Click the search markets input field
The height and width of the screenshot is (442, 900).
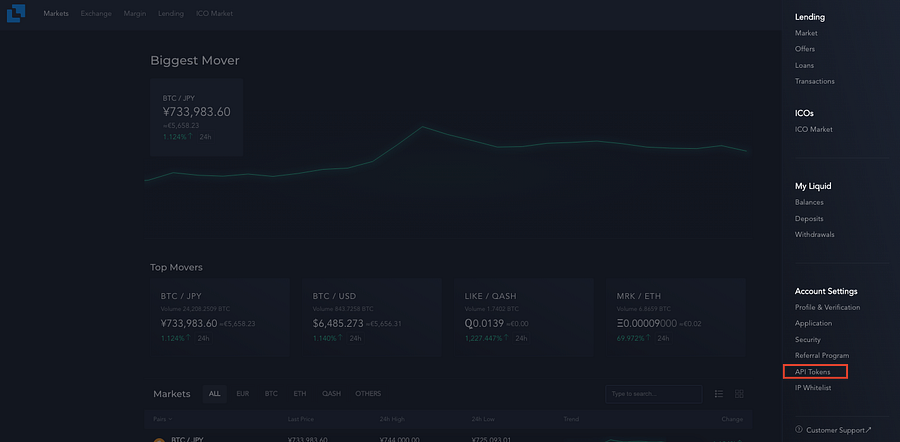pos(654,394)
